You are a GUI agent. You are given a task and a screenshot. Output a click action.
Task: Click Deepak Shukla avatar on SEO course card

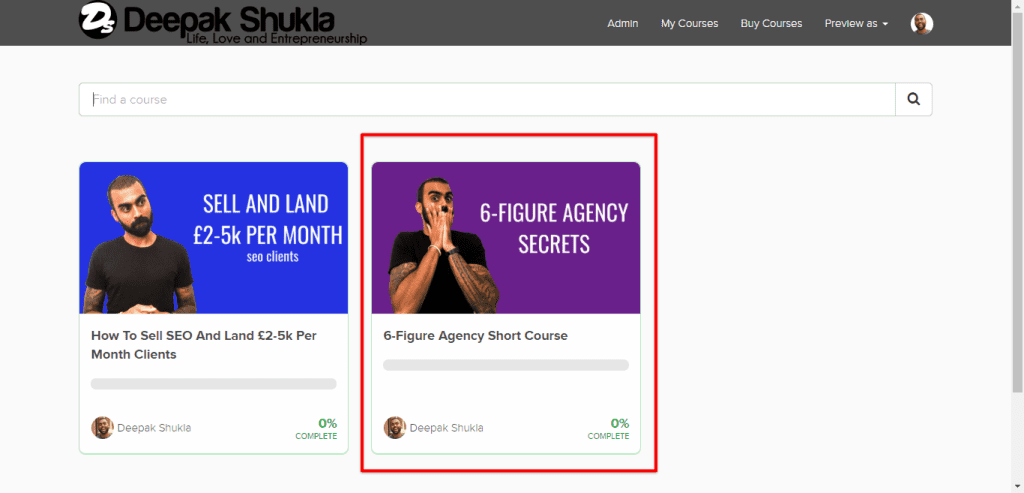click(102, 428)
